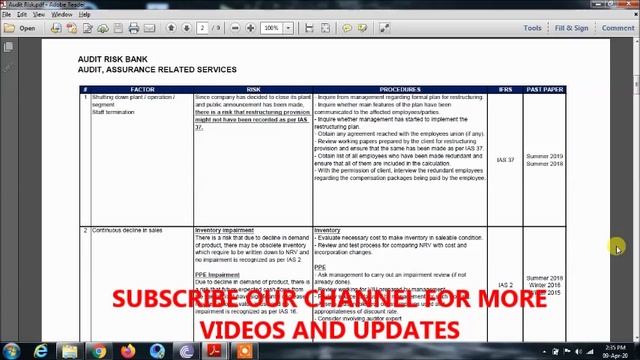Click the AUDIT RISK BANK title

coord(113,59)
